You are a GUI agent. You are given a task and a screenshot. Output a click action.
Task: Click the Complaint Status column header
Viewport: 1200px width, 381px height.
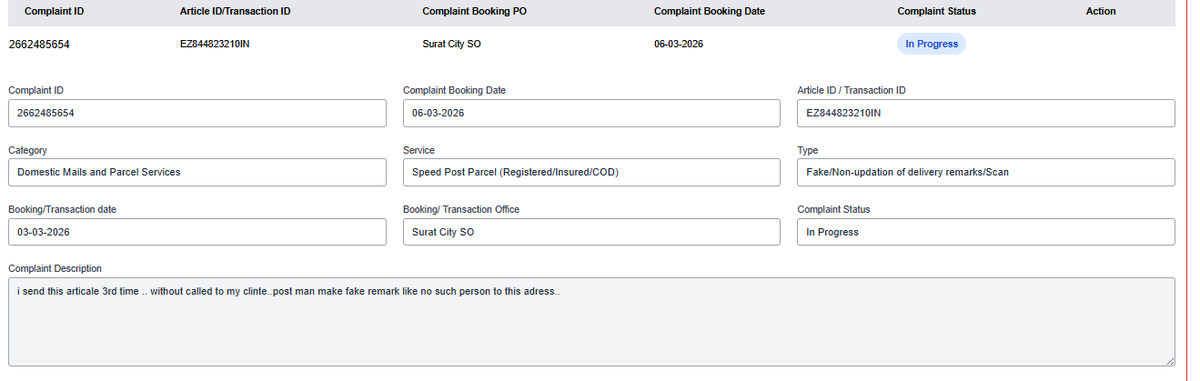pos(937,11)
